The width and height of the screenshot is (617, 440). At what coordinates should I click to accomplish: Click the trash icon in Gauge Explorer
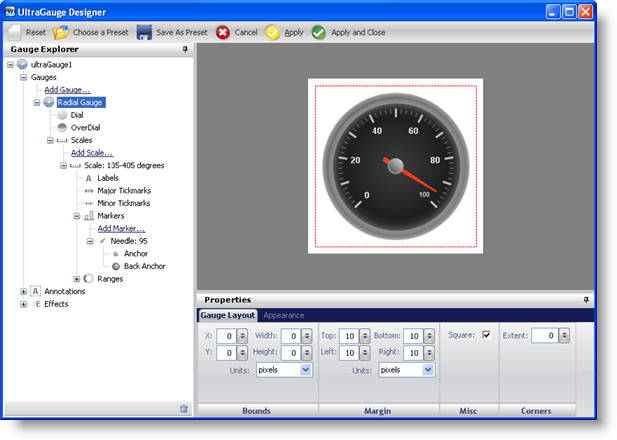[183, 408]
